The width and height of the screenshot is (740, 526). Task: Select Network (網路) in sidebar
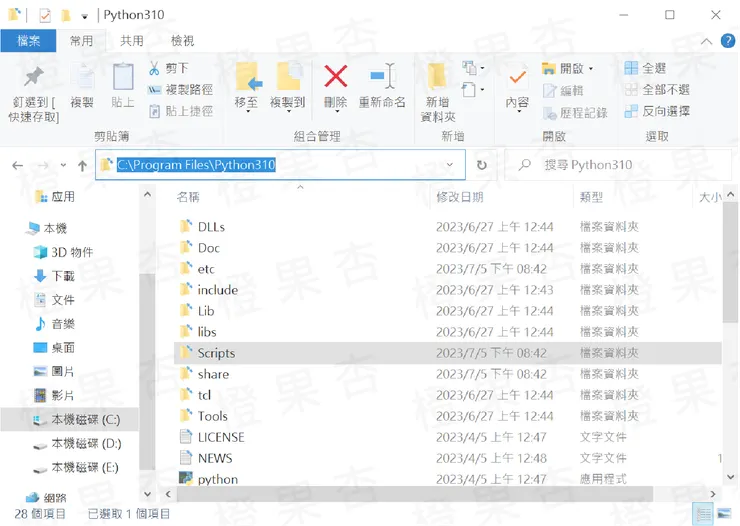46,498
